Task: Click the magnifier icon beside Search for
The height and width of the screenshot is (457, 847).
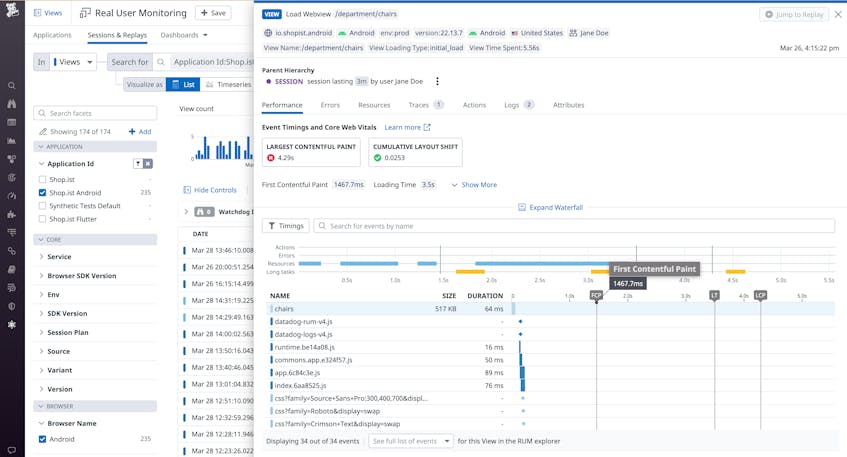Action: tap(160, 62)
